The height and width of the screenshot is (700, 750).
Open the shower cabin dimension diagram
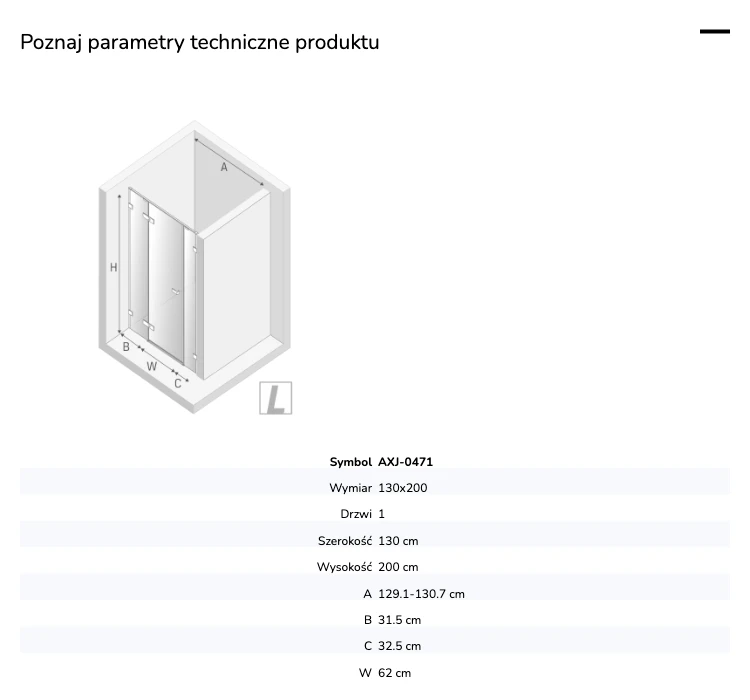click(x=195, y=267)
